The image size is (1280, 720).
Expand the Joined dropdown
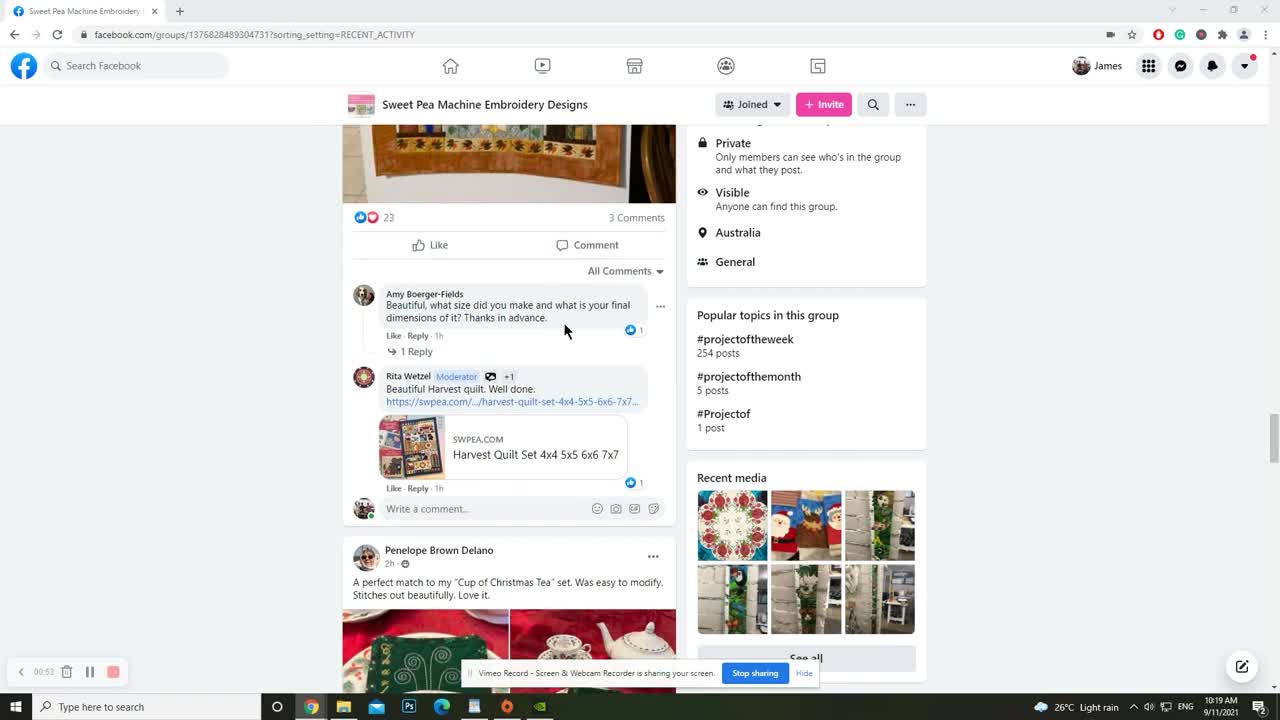point(753,104)
